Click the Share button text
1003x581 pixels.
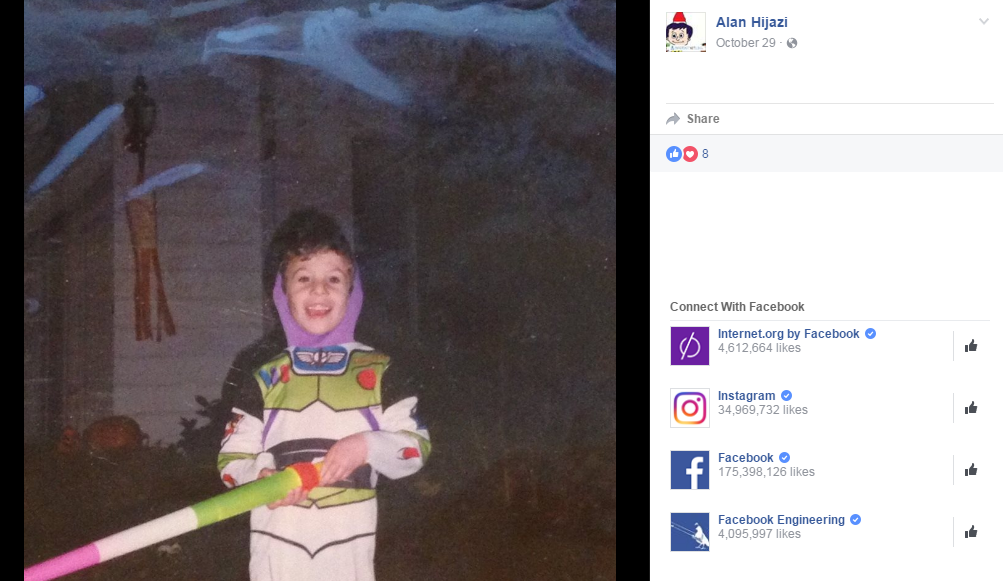click(703, 118)
